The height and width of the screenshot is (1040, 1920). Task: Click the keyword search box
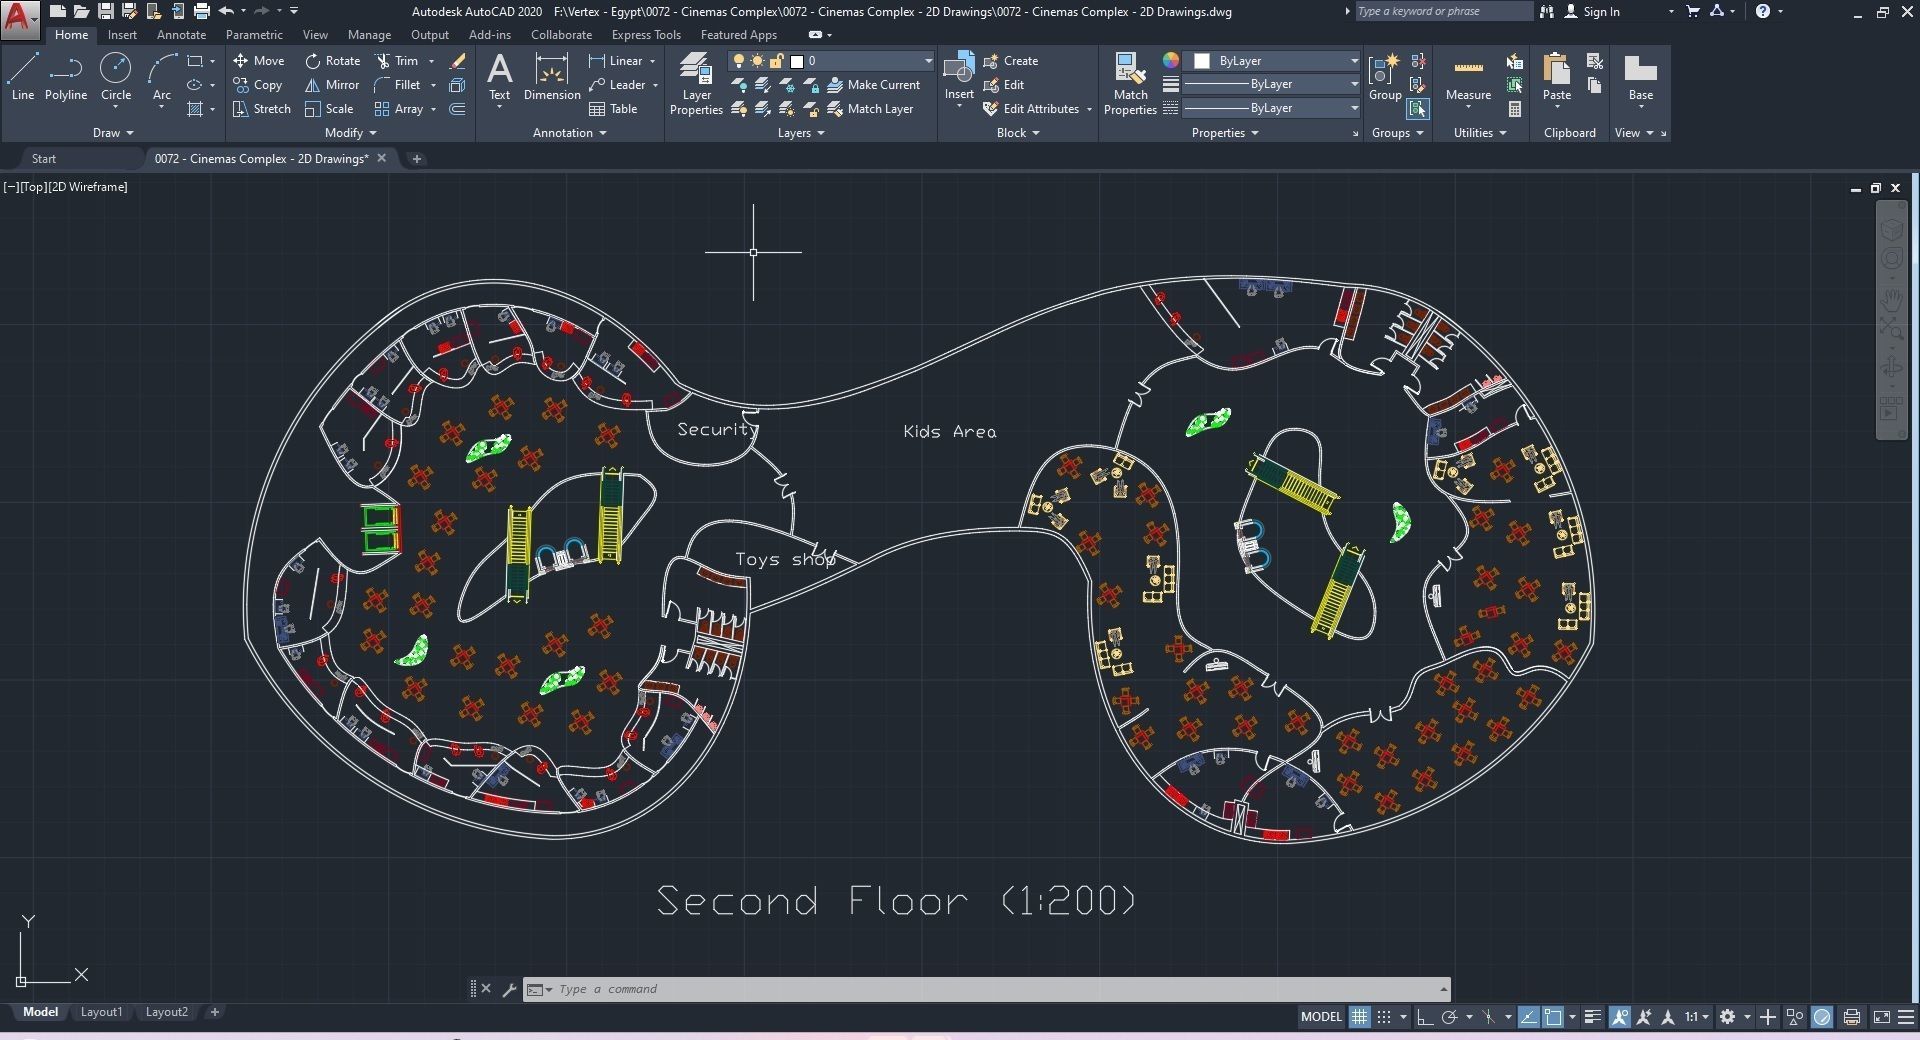point(1443,11)
